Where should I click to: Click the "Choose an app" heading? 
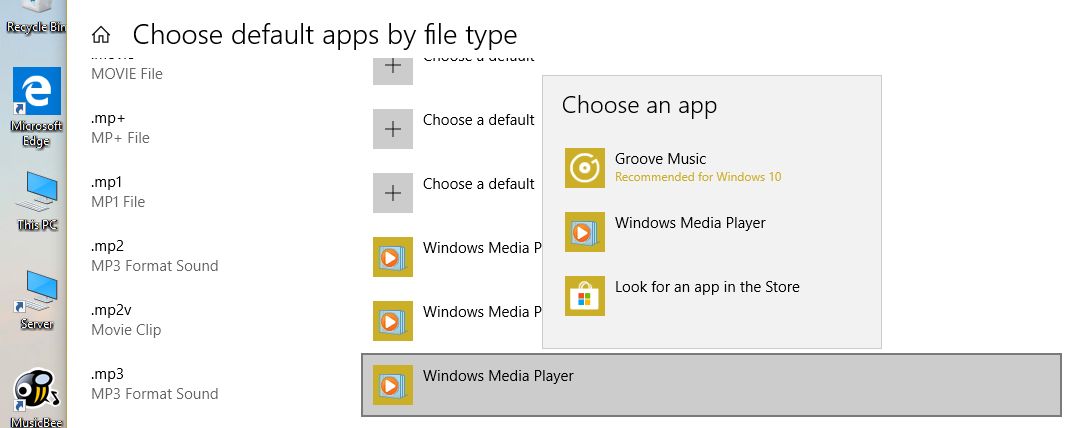(639, 105)
